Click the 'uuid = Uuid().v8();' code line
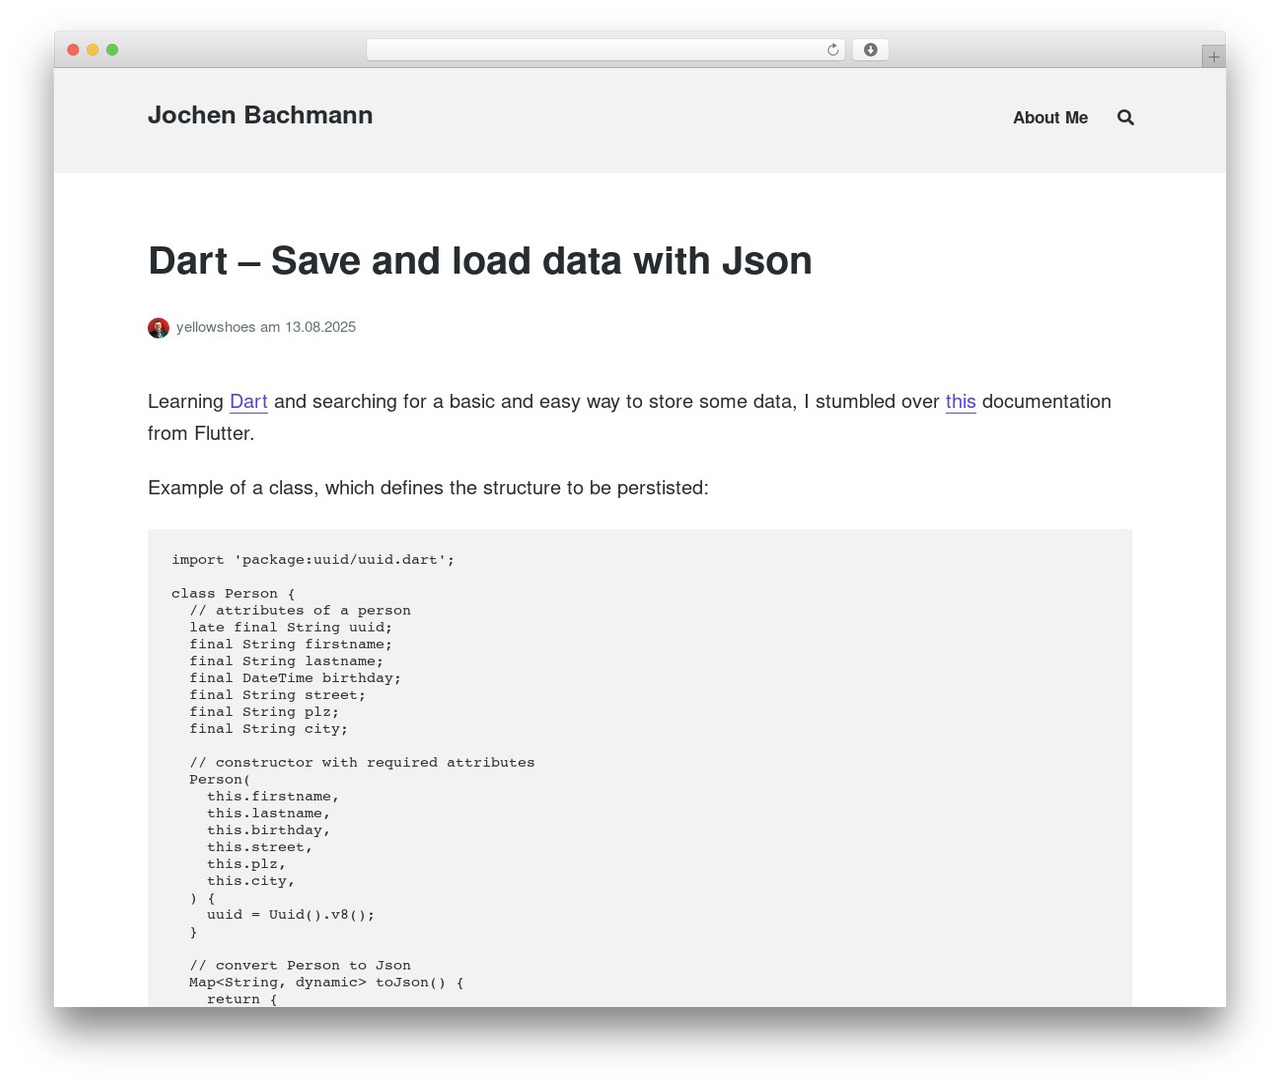The image size is (1280, 1084). (x=291, y=915)
